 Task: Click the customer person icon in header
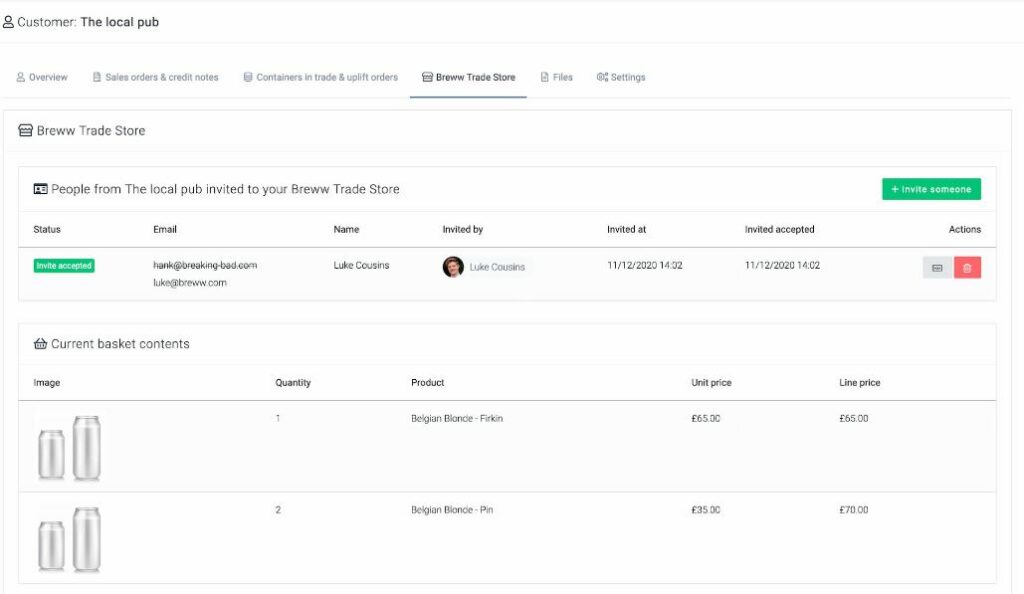(8, 22)
